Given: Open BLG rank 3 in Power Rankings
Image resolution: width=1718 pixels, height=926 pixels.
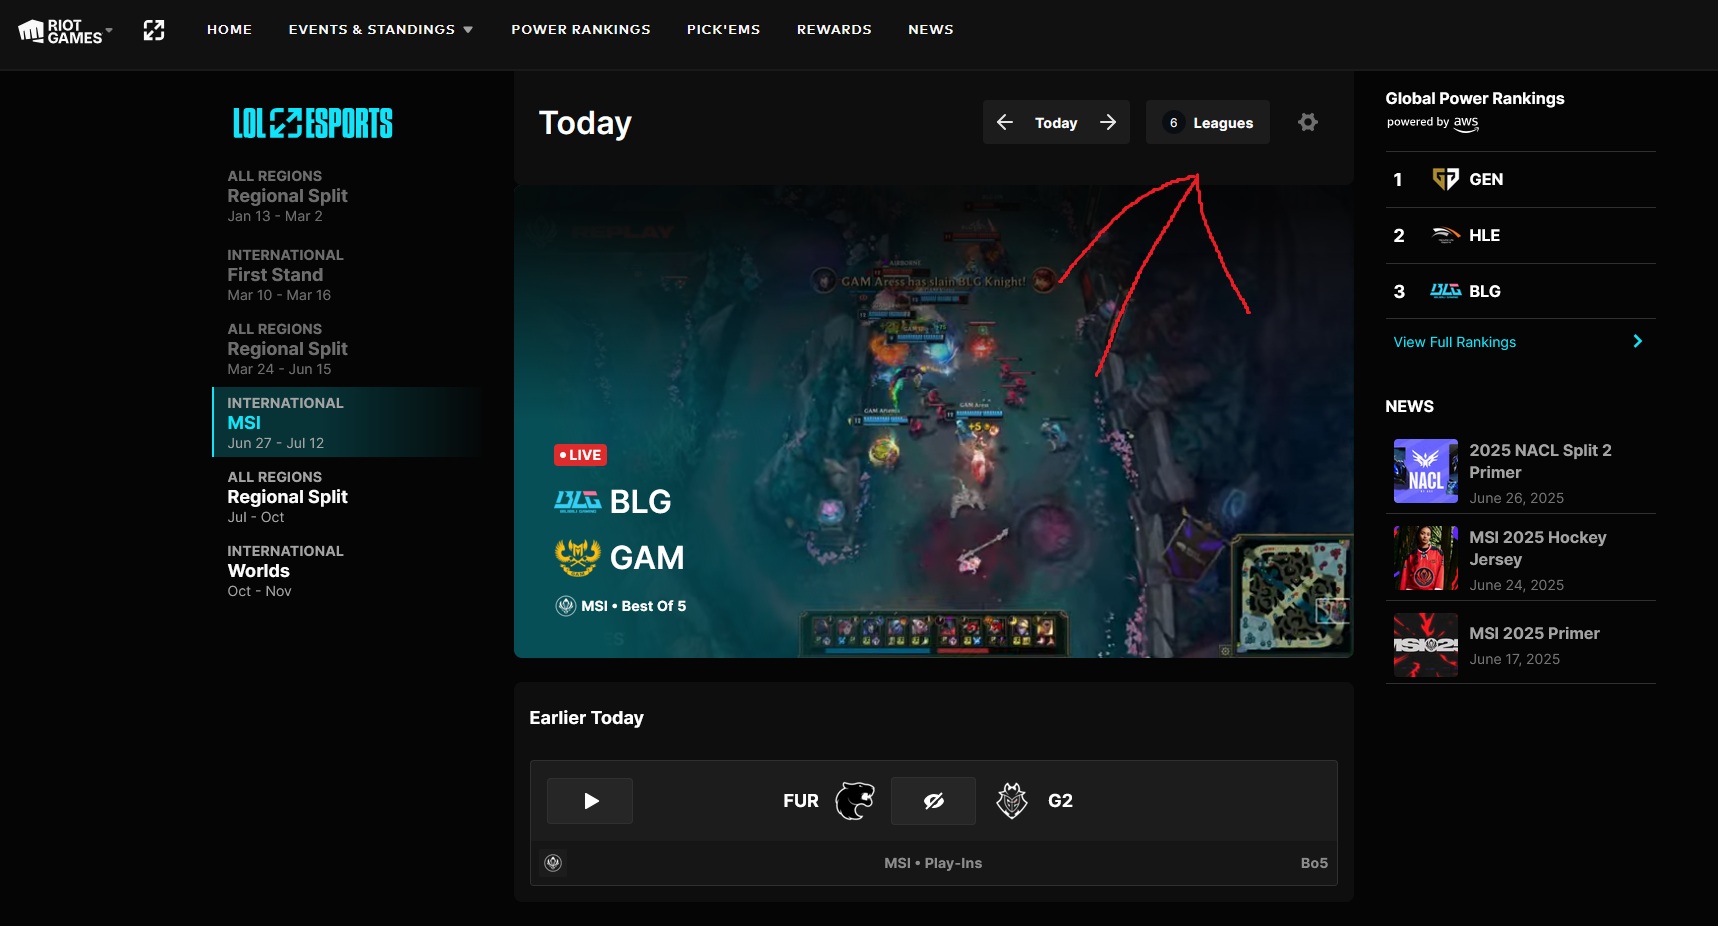Looking at the screenshot, I should [x=1520, y=292].
